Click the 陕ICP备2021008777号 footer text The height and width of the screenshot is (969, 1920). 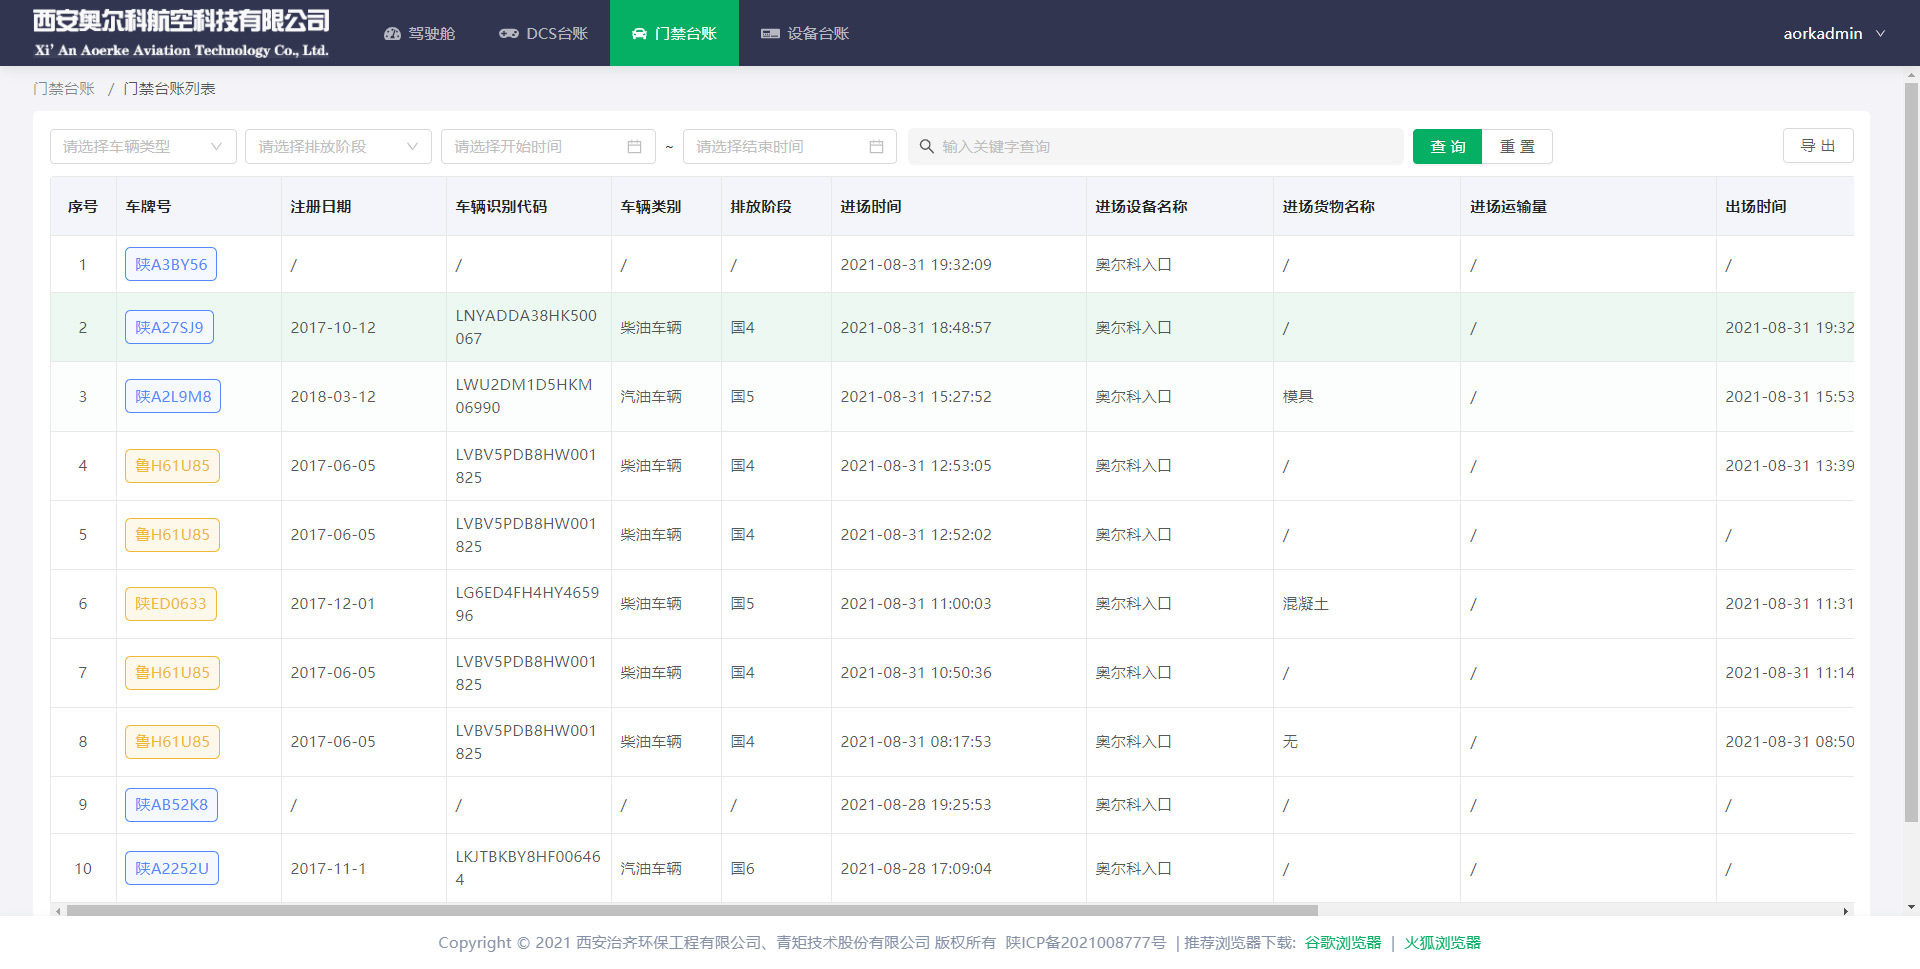point(1085,942)
